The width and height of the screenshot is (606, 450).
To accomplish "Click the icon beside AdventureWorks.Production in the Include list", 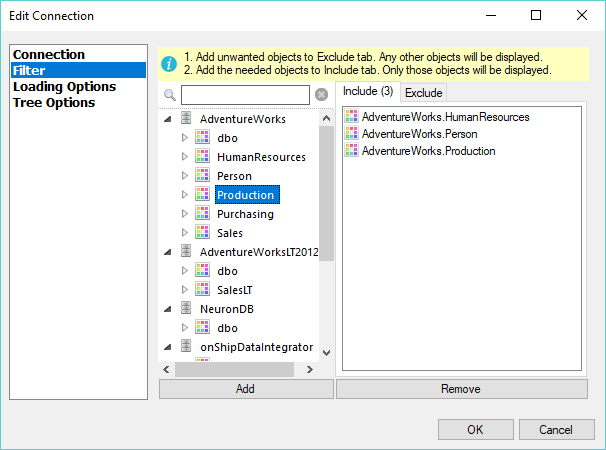I will pos(351,150).
